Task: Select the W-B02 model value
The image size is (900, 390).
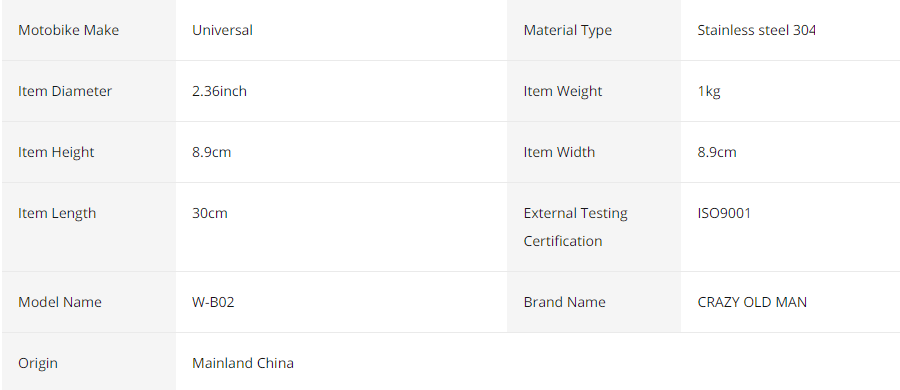Action: coord(213,302)
